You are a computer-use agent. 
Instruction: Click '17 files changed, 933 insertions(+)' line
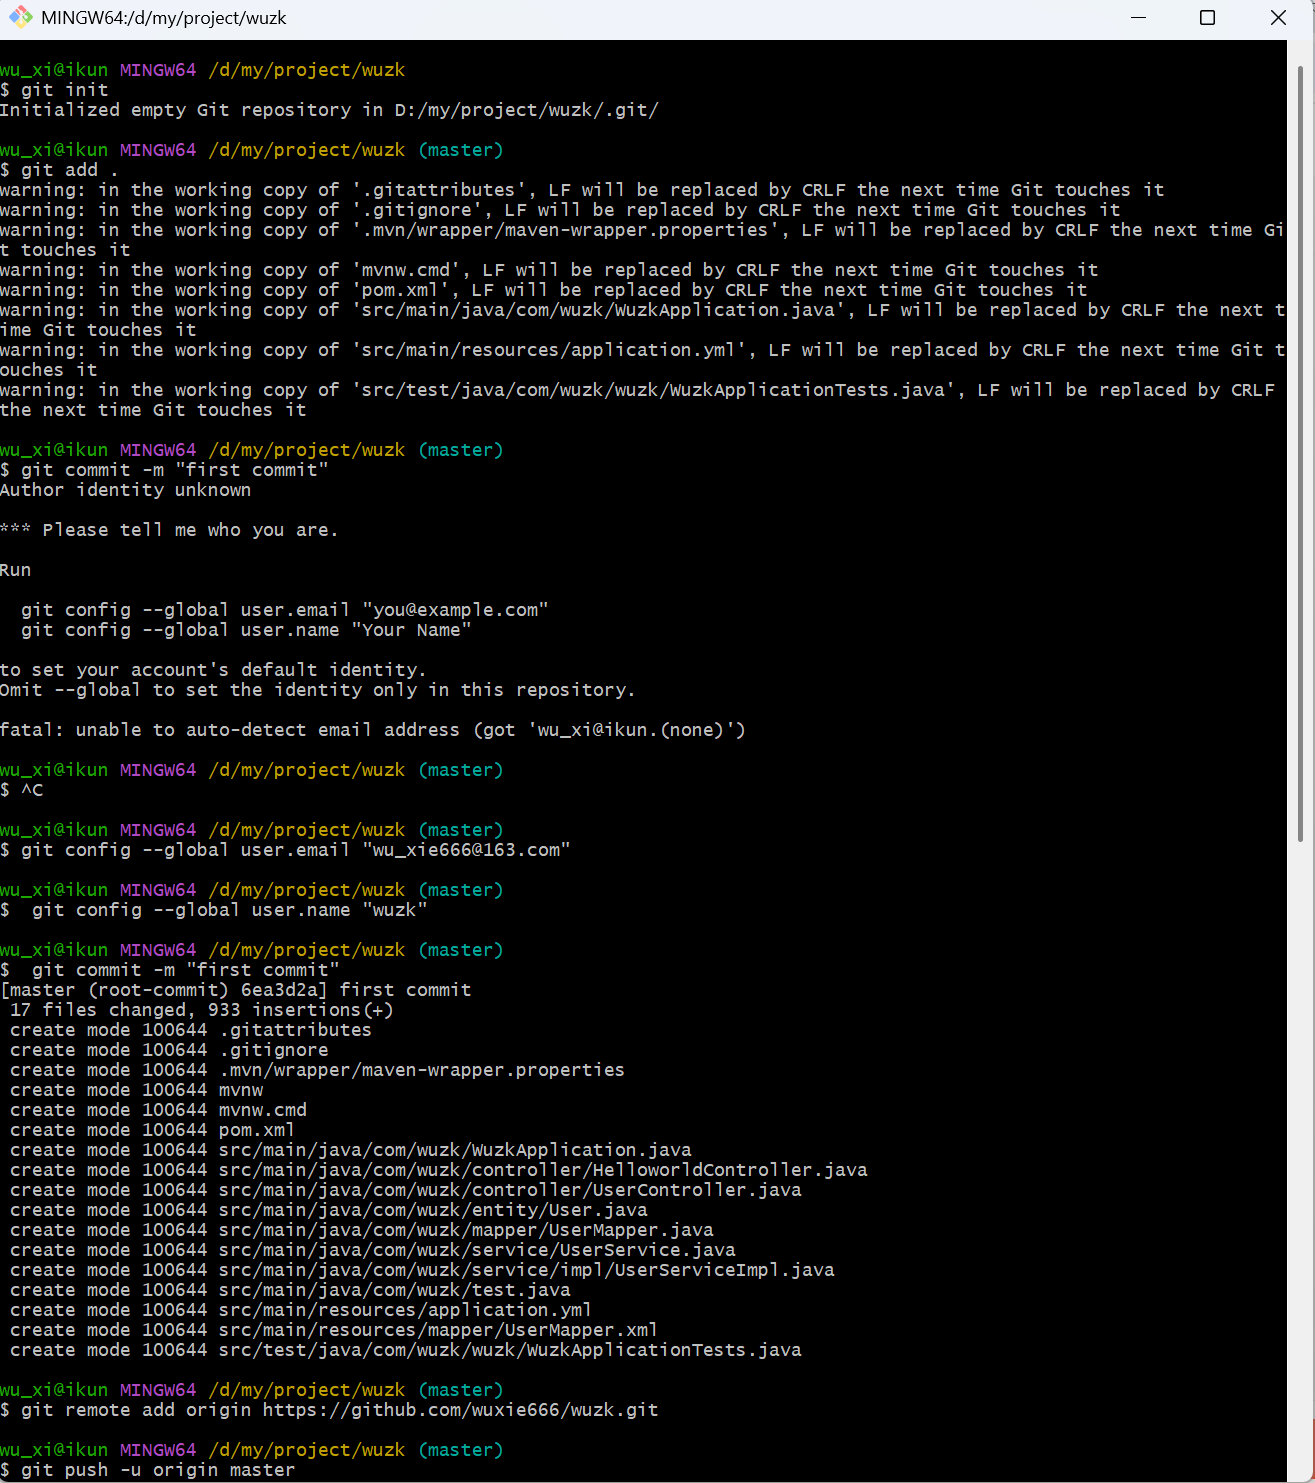[x=202, y=1010]
